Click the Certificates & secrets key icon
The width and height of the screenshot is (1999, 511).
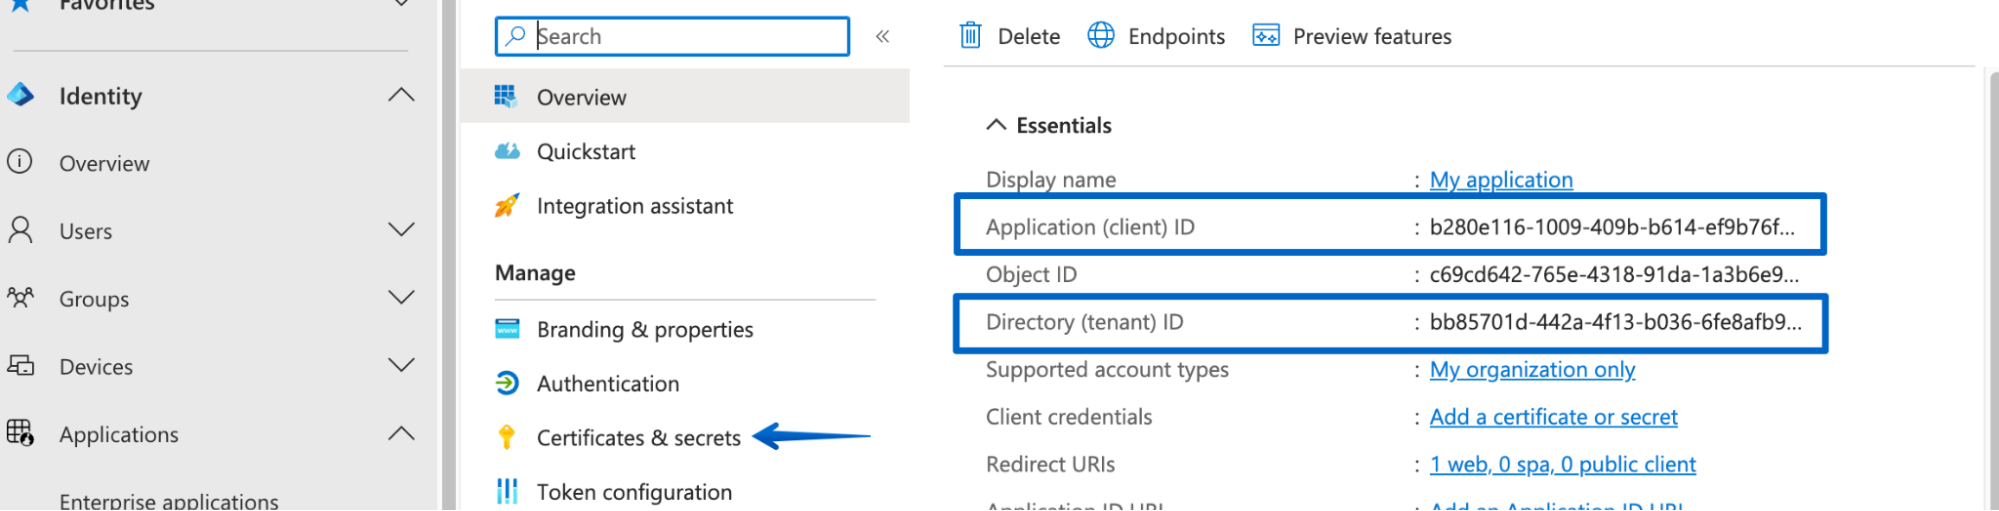pos(507,437)
